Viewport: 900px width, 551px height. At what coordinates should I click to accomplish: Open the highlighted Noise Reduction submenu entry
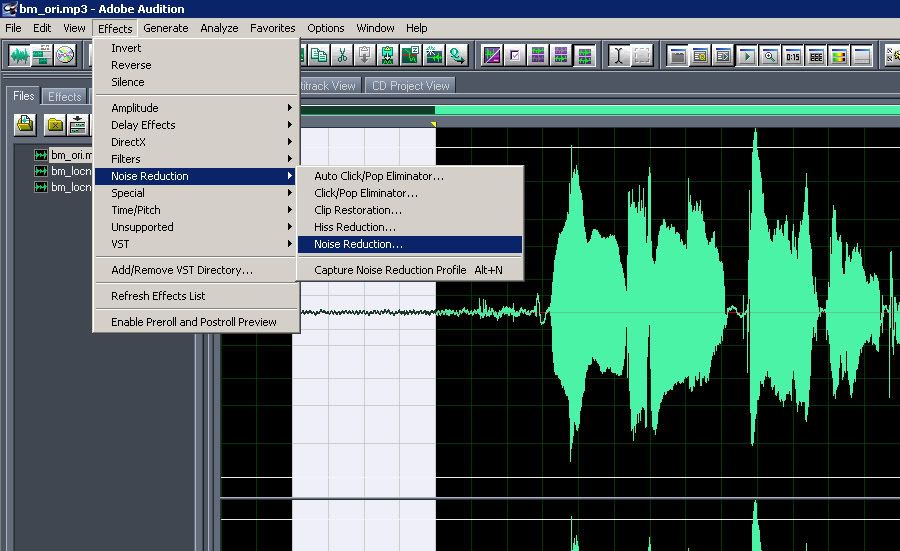point(195,176)
